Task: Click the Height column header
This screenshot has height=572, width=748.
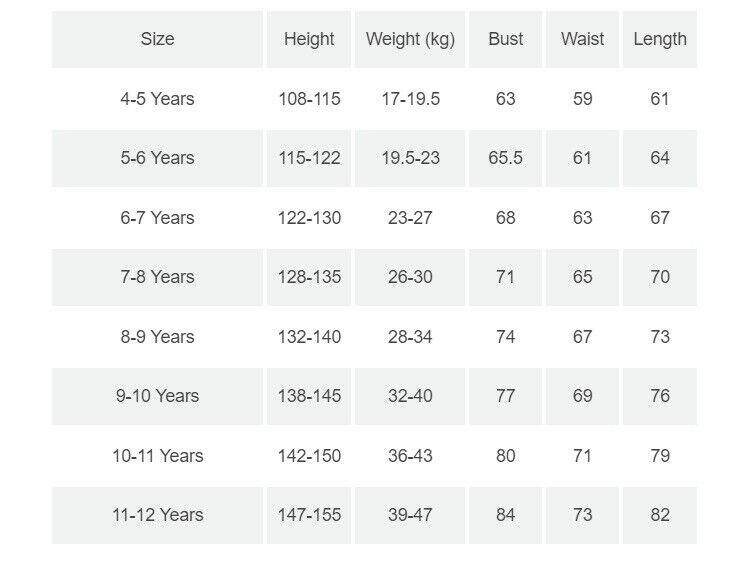Action: (x=309, y=39)
